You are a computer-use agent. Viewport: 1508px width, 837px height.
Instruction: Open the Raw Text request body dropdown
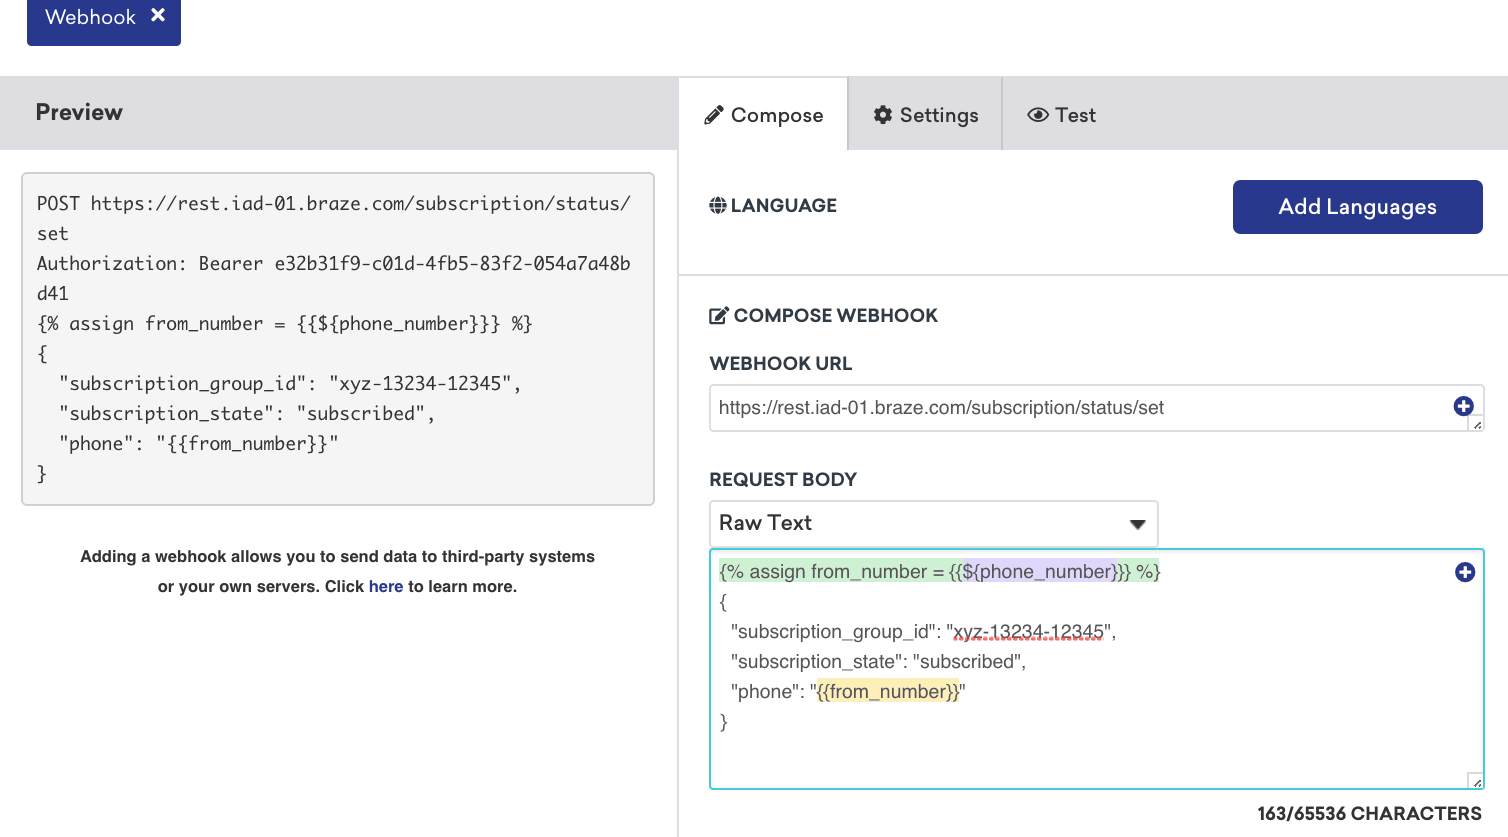[933, 523]
